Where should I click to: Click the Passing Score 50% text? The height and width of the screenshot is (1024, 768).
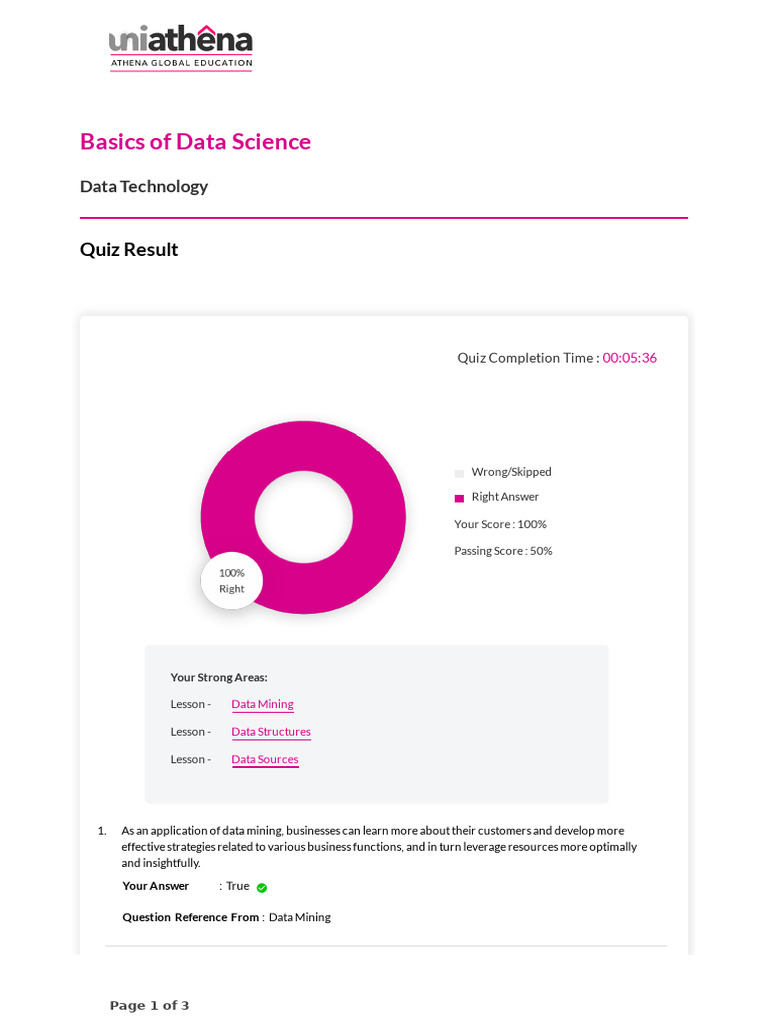pos(503,551)
